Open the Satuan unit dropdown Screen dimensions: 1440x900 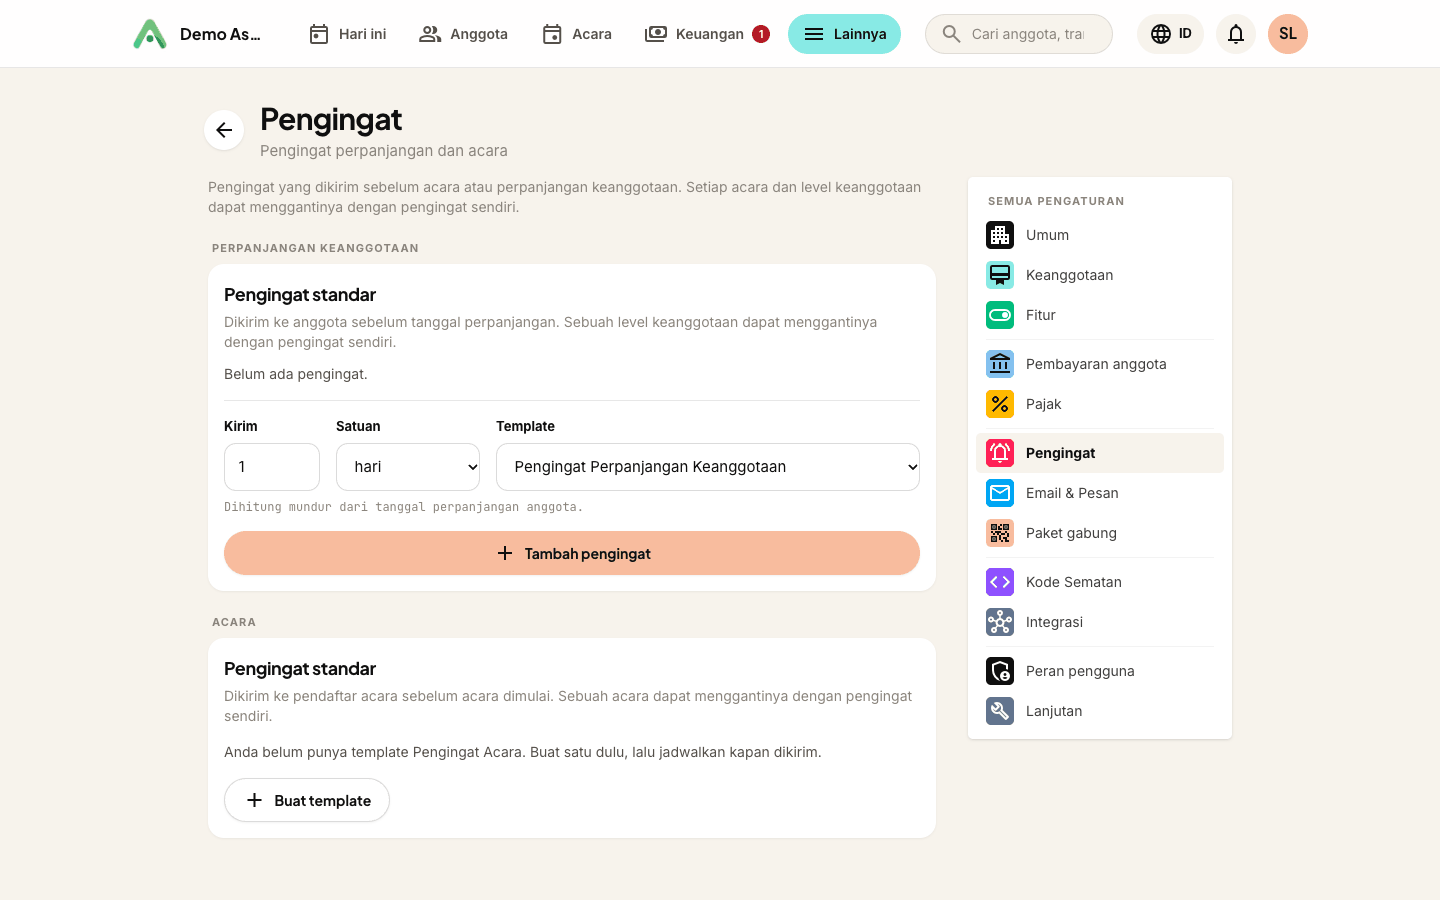click(408, 467)
